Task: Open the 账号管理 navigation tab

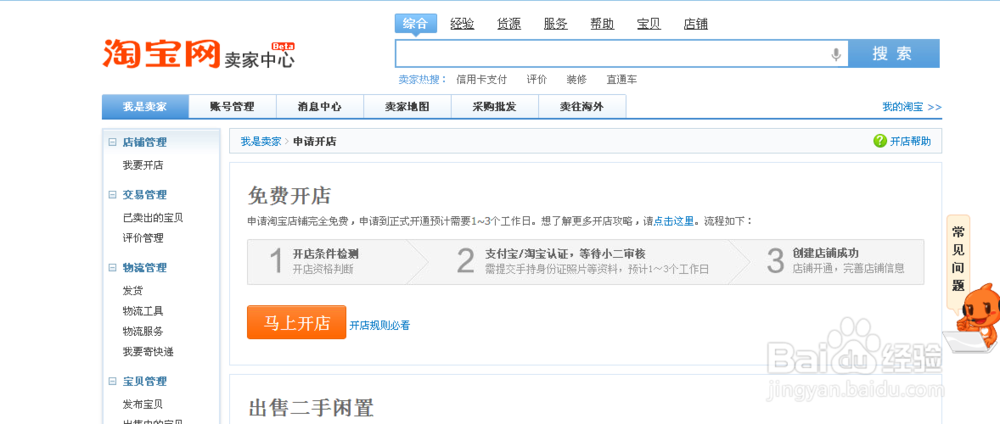Action: coord(233,106)
